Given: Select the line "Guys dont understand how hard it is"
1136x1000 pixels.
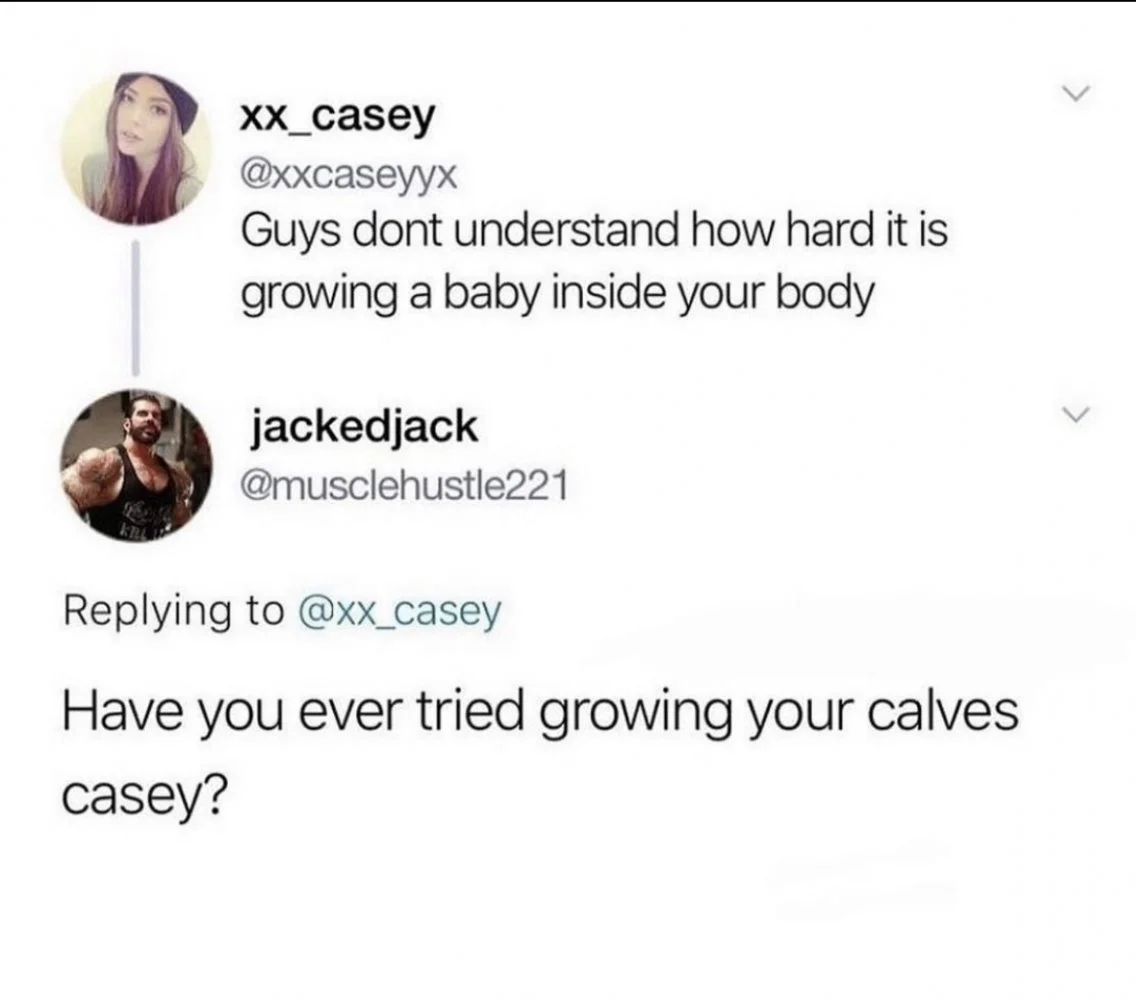Looking at the screenshot, I should 594,232.
